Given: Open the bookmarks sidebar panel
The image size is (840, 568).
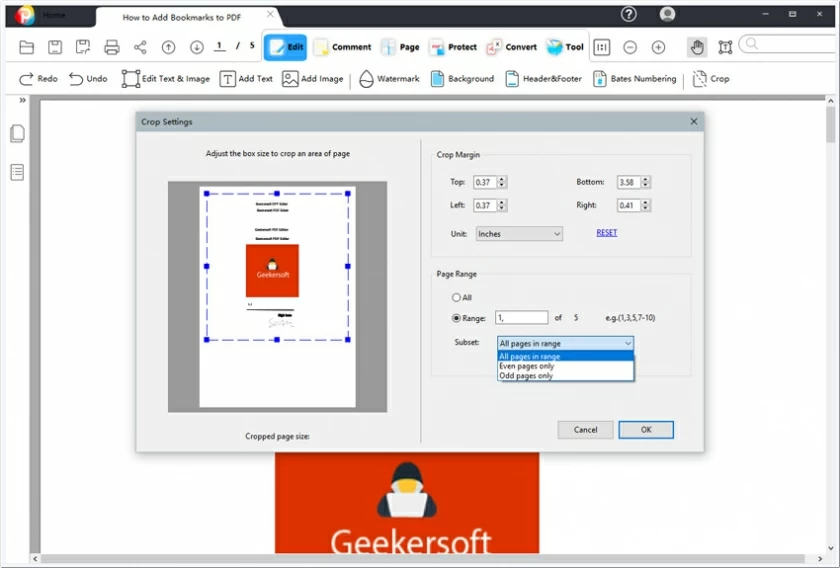Looking at the screenshot, I should click(17, 173).
